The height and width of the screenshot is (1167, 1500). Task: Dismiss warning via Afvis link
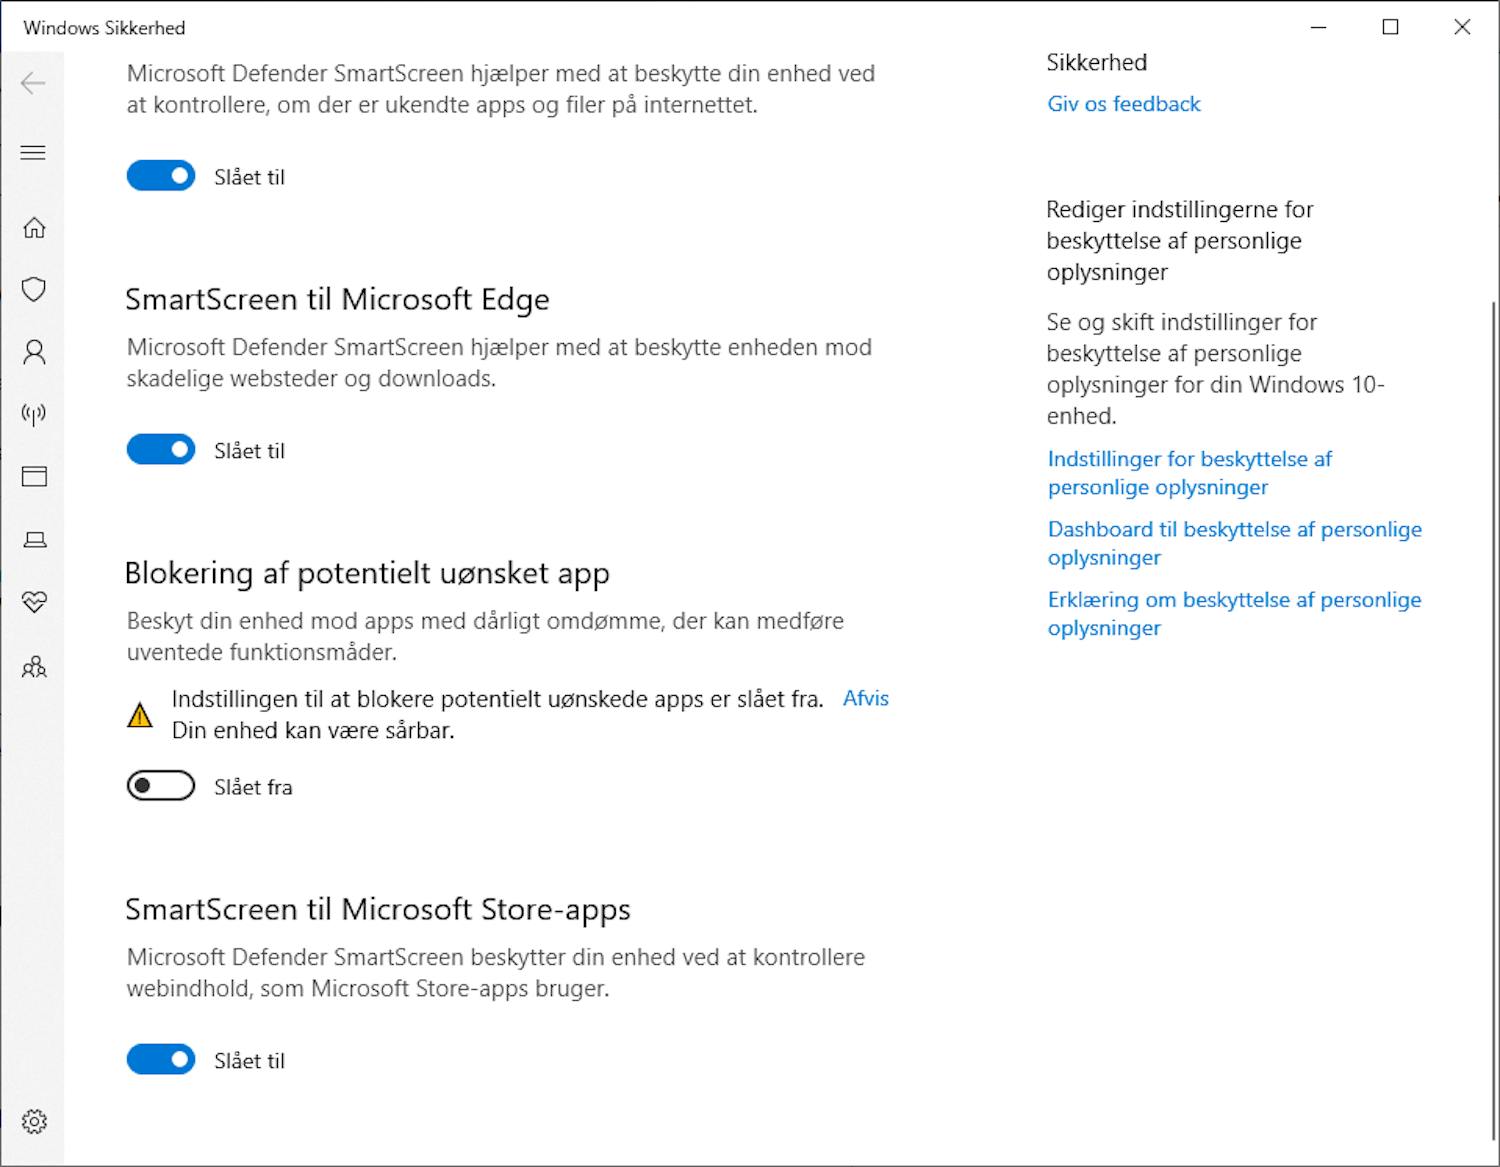[864, 697]
